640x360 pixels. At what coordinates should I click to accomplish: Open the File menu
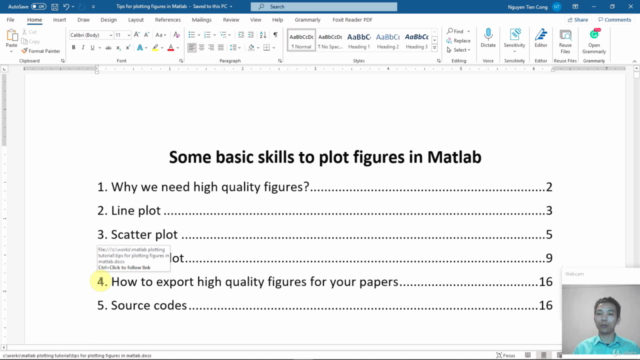pyautogui.click(x=10, y=20)
